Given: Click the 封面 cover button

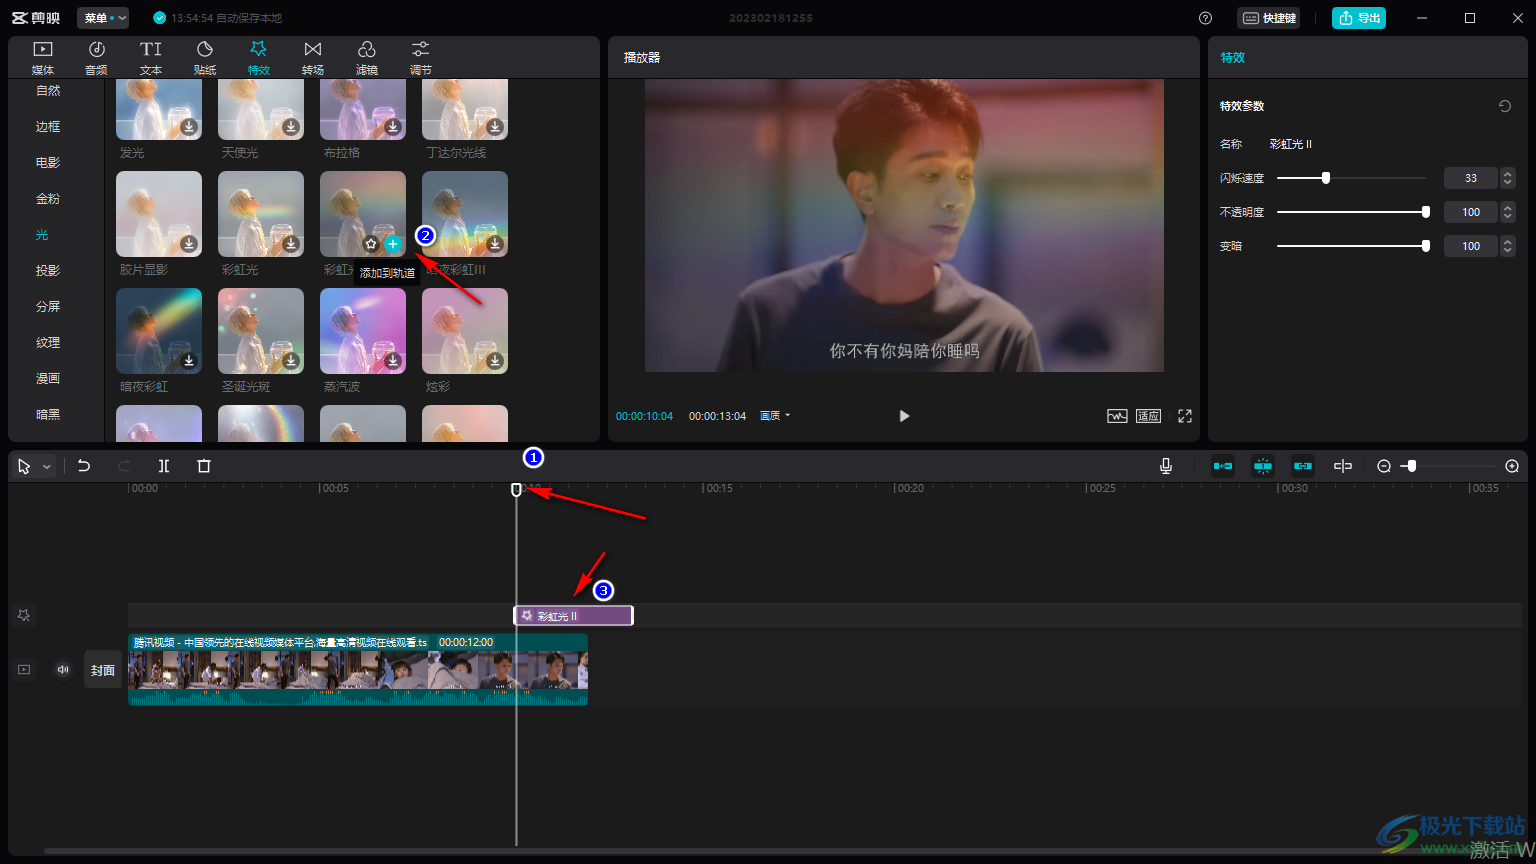Looking at the screenshot, I should pyautogui.click(x=103, y=670).
